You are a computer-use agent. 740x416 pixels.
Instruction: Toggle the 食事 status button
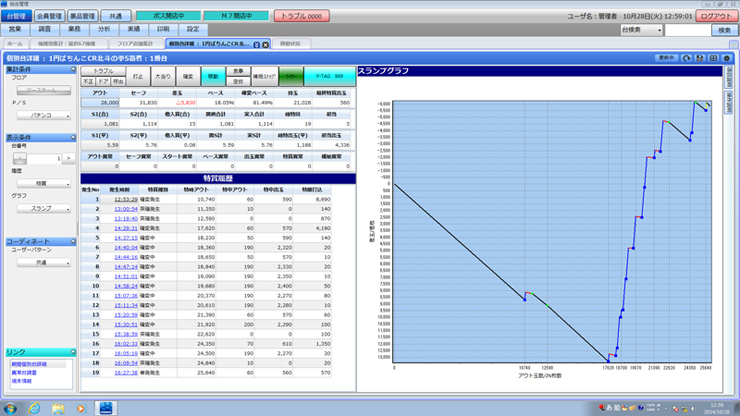point(238,71)
